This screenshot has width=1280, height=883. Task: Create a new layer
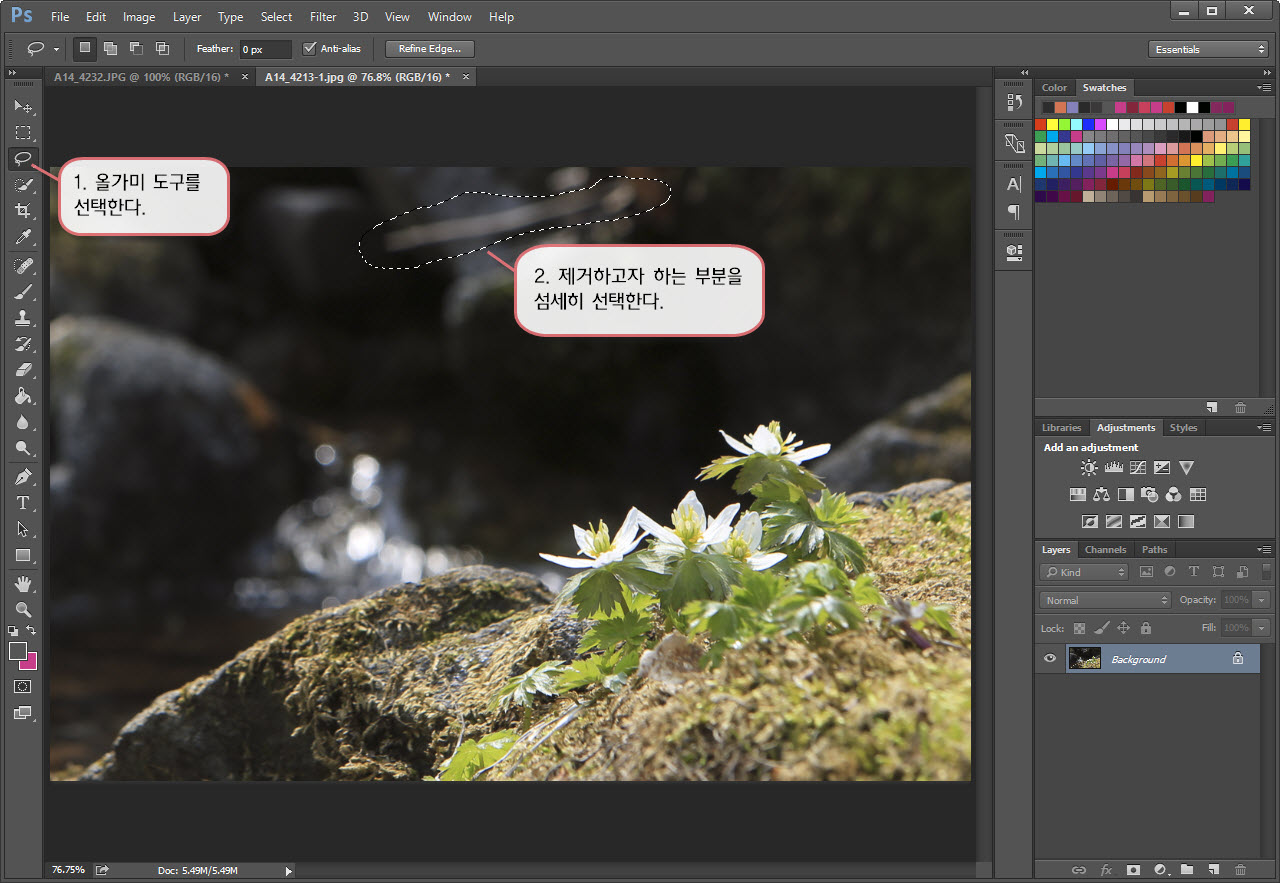1213,870
